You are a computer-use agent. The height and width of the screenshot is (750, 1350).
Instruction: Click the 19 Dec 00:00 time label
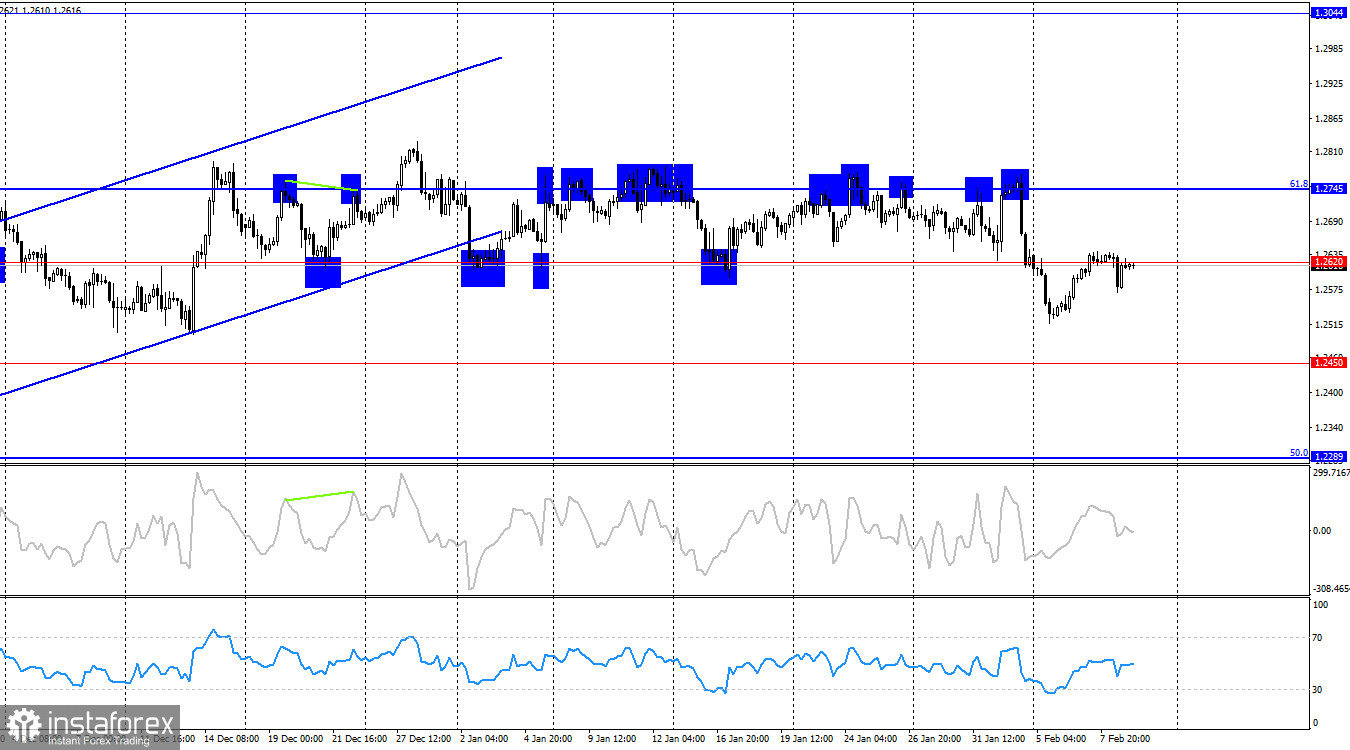298,738
